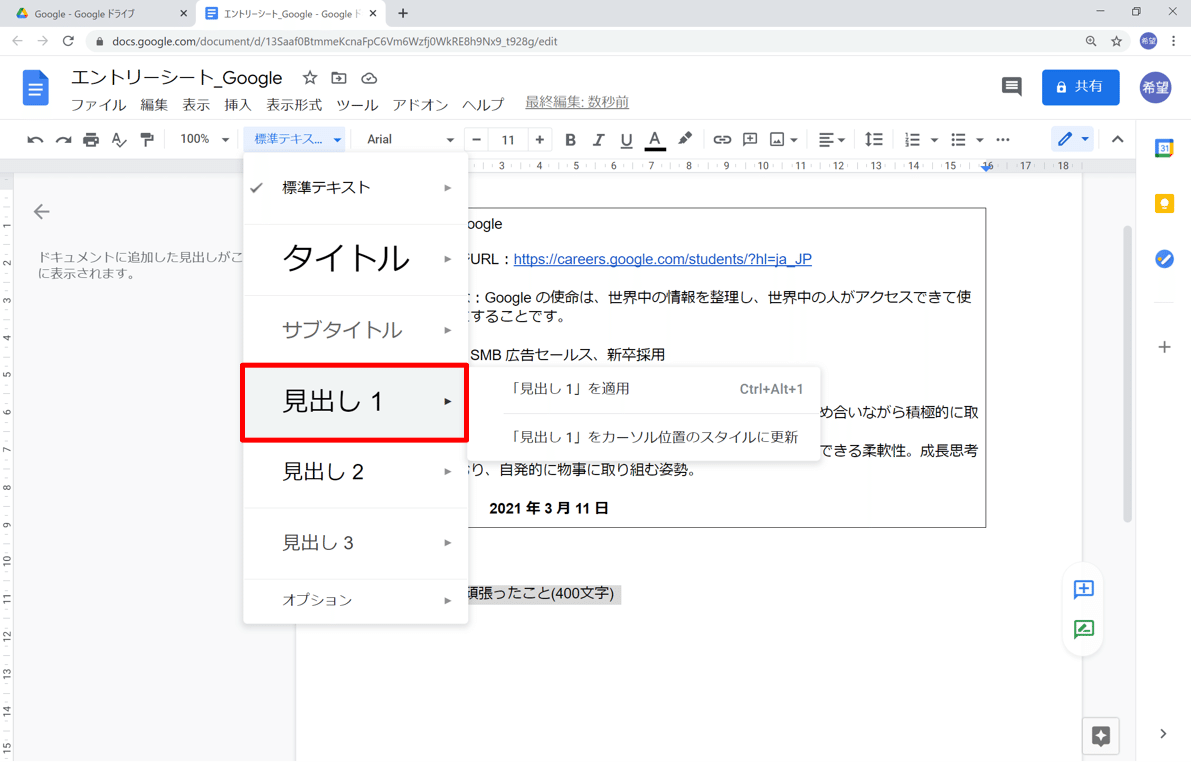Click the blue 共有 button
Image resolution: width=1191 pixels, height=762 pixels.
click(1080, 87)
